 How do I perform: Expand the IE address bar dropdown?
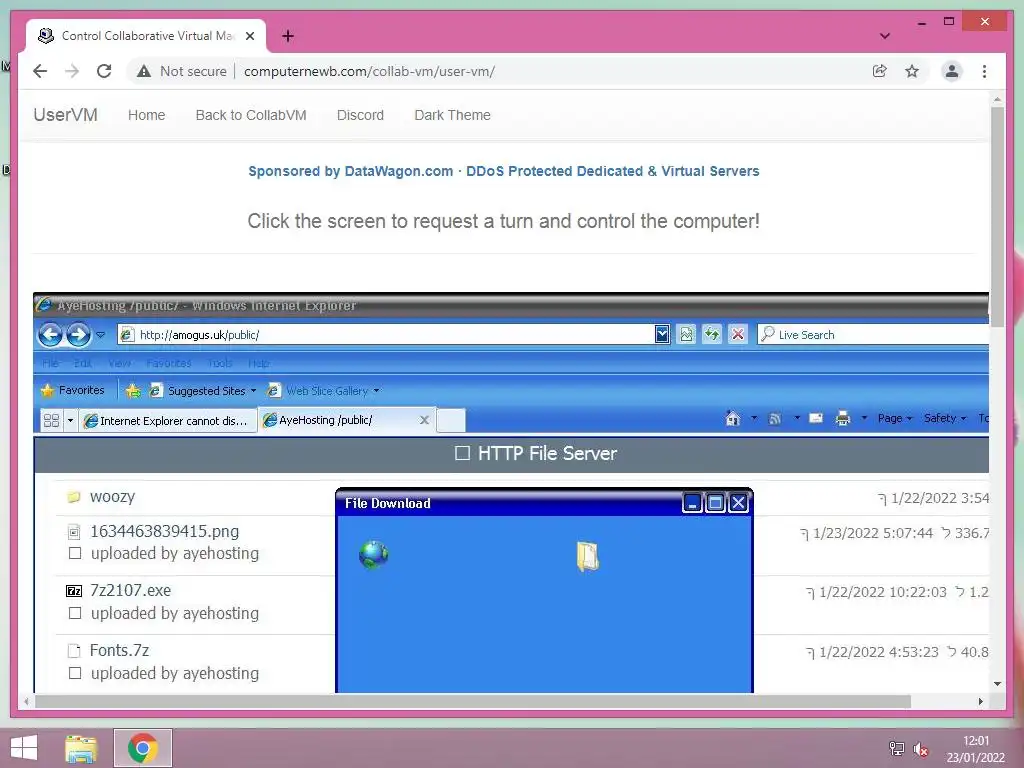[x=662, y=334]
